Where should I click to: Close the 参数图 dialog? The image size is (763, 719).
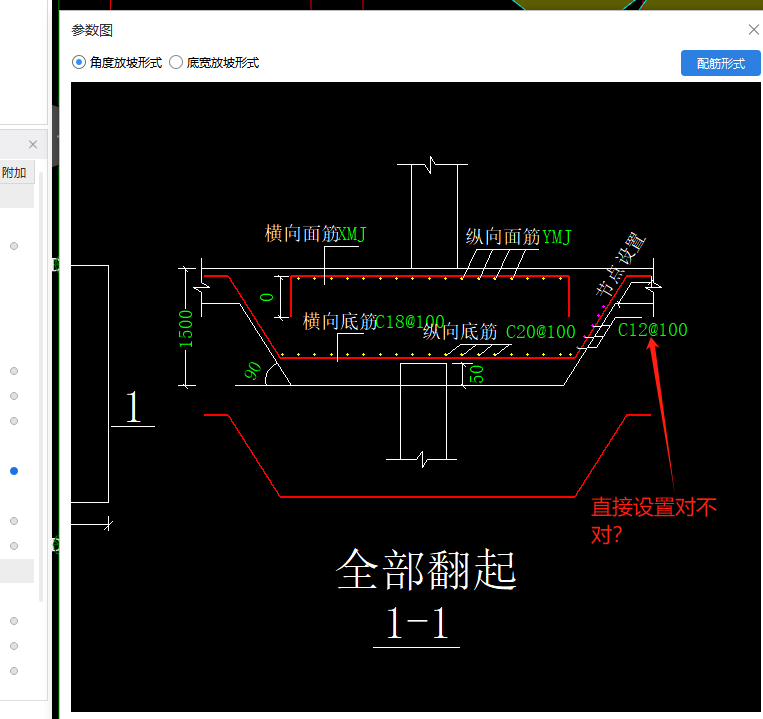tap(753, 30)
